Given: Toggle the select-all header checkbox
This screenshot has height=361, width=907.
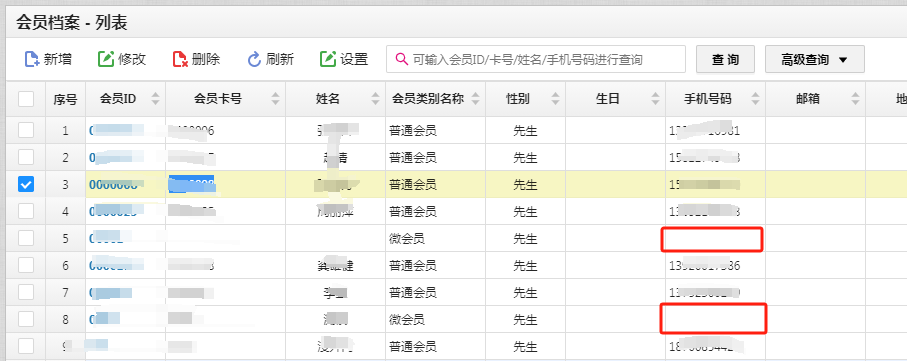Looking at the screenshot, I should [x=26, y=99].
